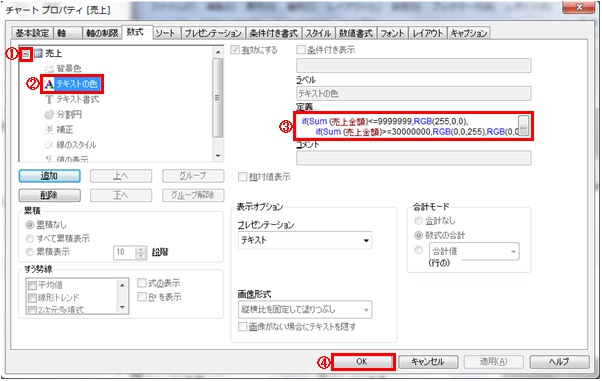The width and height of the screenshot is (602, 381).
Task: Close the チャート プロパティ dialog
Action: pos(580,7)
